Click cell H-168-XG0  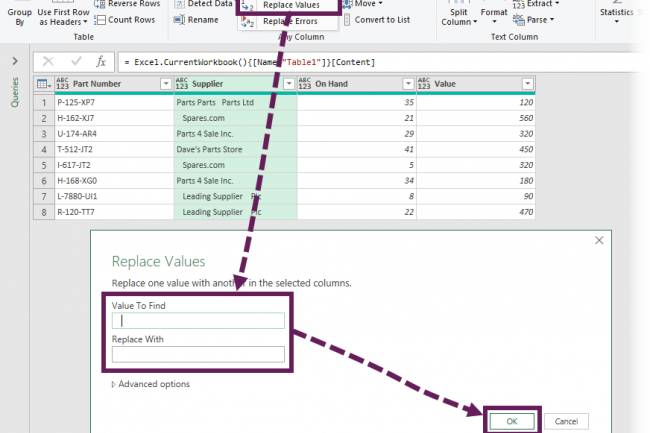click(114, 181)
